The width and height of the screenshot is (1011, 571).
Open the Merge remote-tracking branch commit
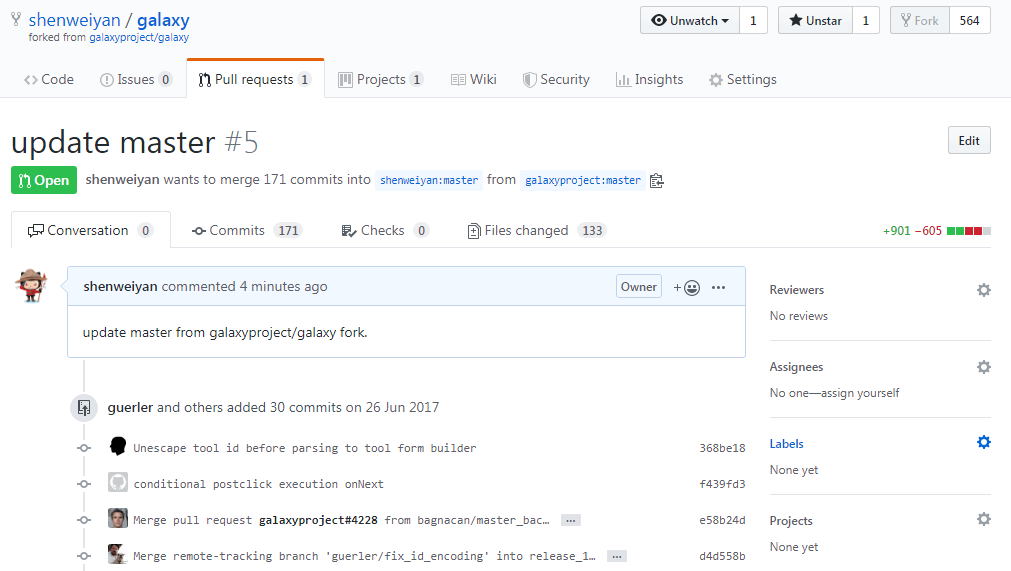coord(364,556)
